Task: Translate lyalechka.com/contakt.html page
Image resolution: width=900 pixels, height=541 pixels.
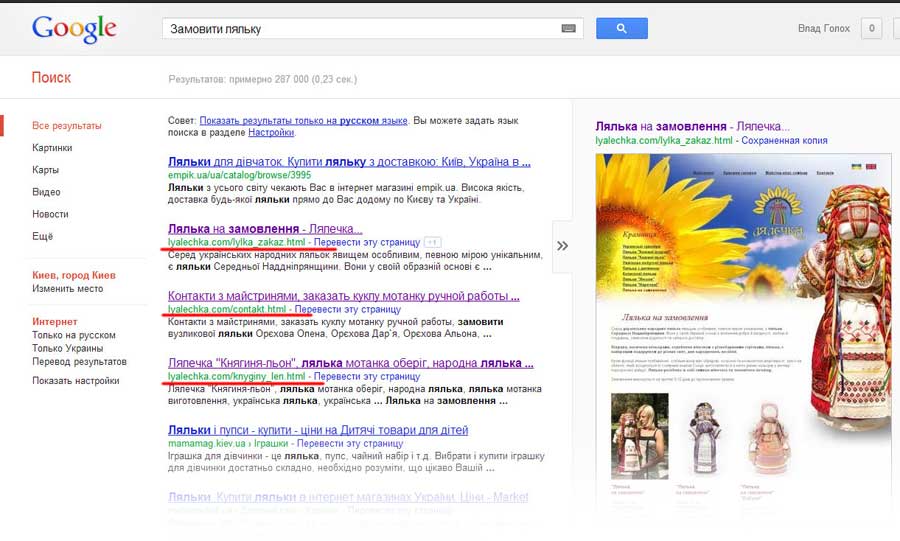Action: [x=348, y=309]
